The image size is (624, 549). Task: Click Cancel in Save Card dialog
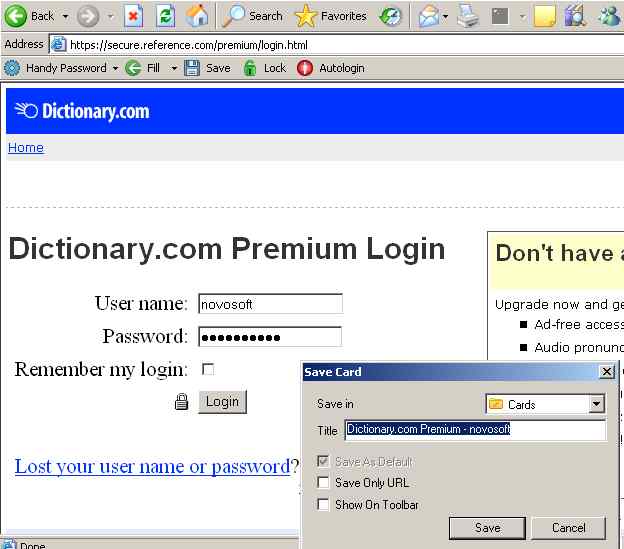[x=569, y=528]
